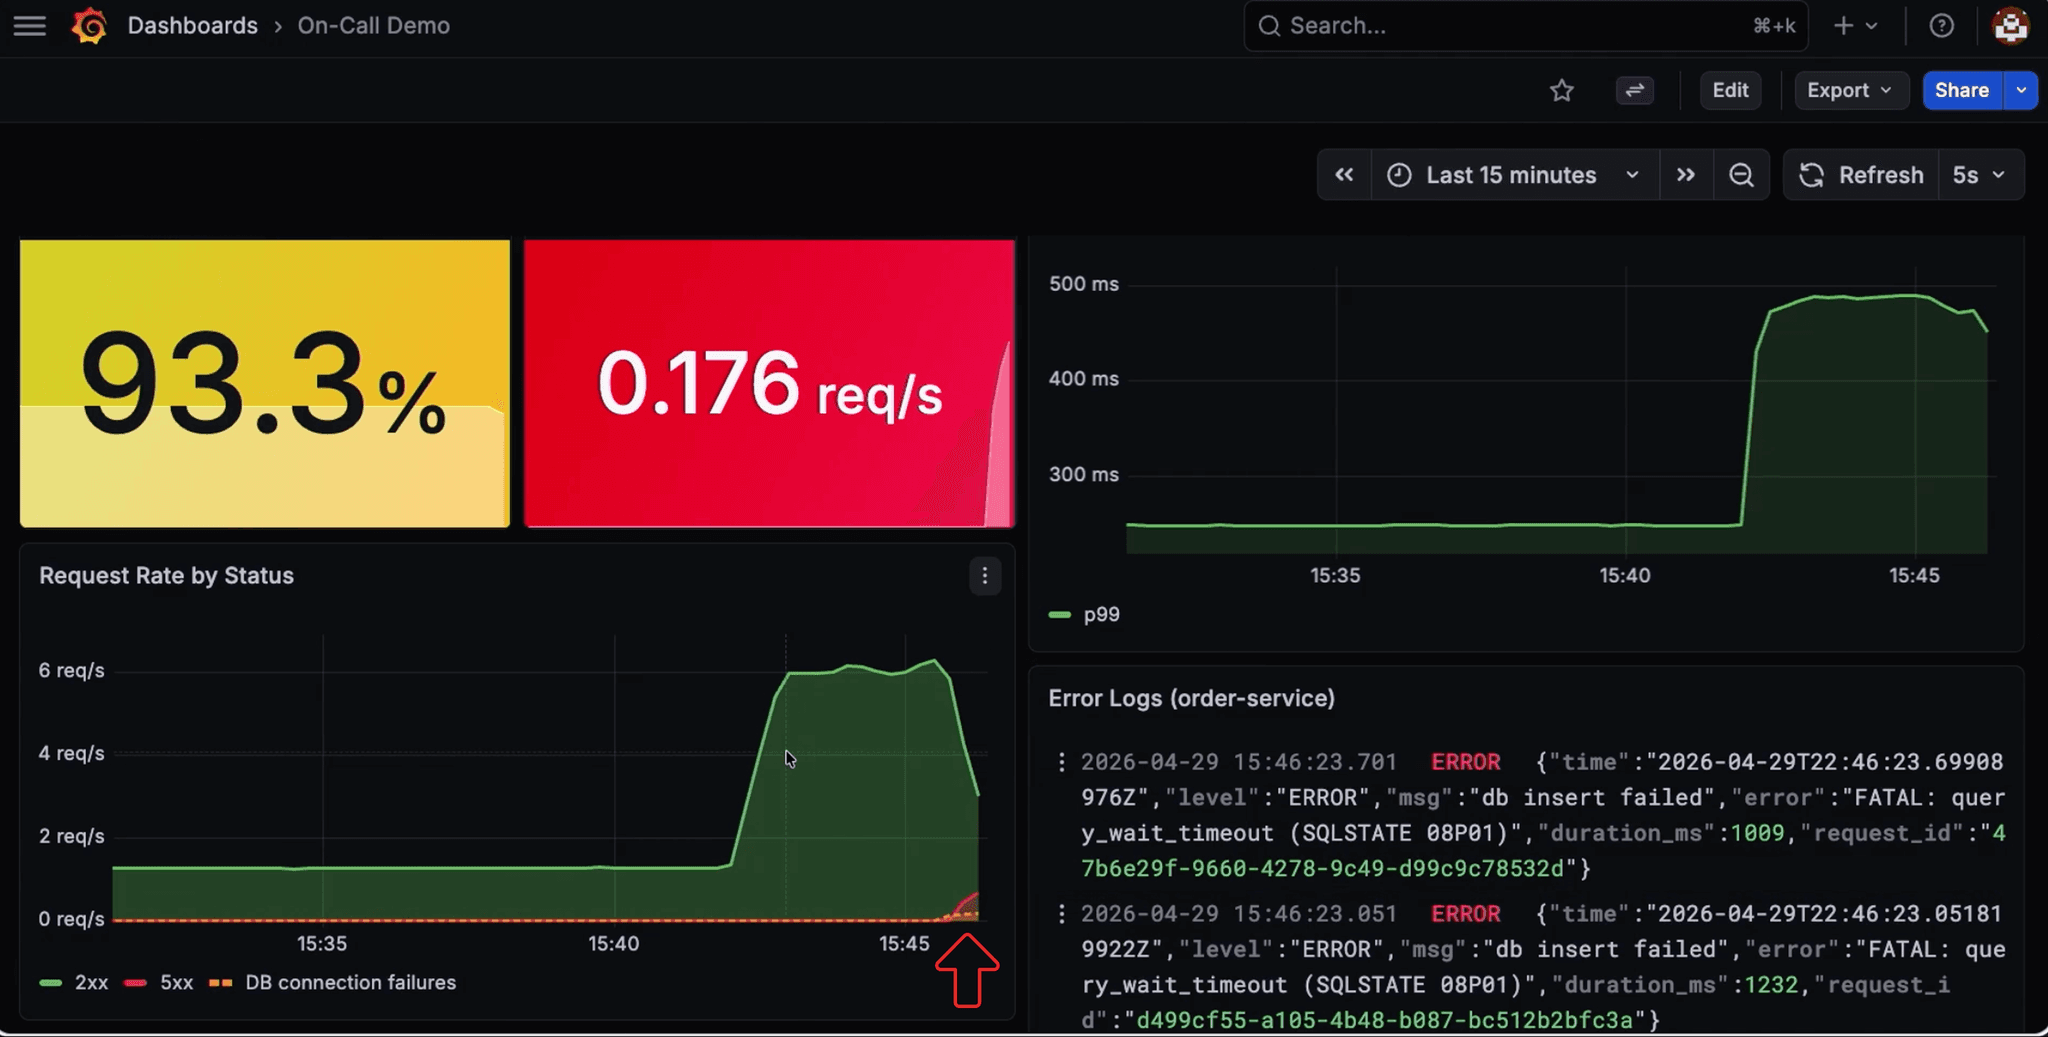Viewport: 2048px width, 1037px height.
Task: Expand the Share options chevron
Action: tap(2021, 91)
